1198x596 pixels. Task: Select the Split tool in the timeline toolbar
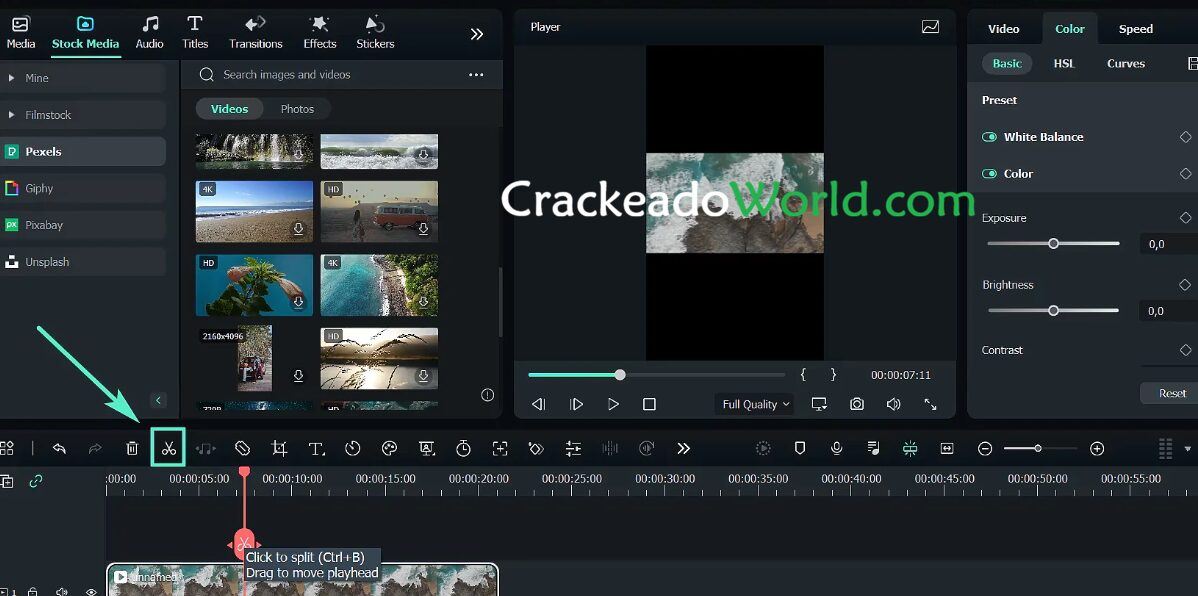(168, 447)
